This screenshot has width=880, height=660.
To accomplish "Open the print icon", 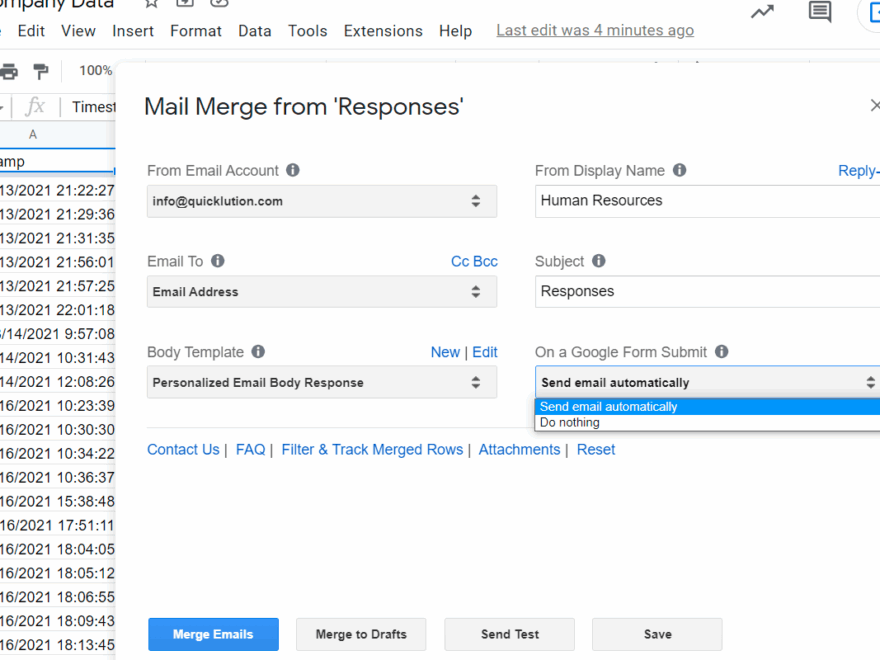I will (x=9, y=71).
